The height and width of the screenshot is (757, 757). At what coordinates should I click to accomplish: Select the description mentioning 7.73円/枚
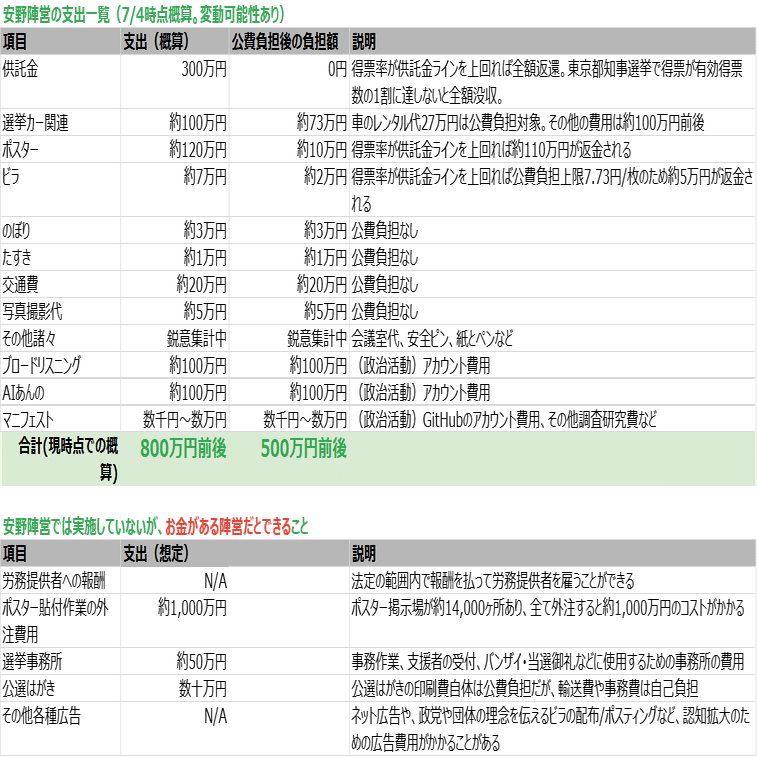click(552, 190)
